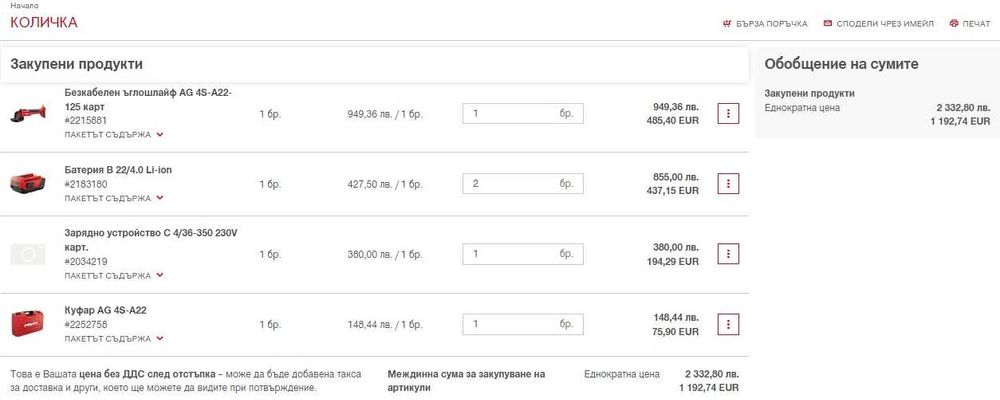1000x400 pixels.
Task: Click Междинна сума за закупуване на артикули label
Action: [x=466, y=381]
